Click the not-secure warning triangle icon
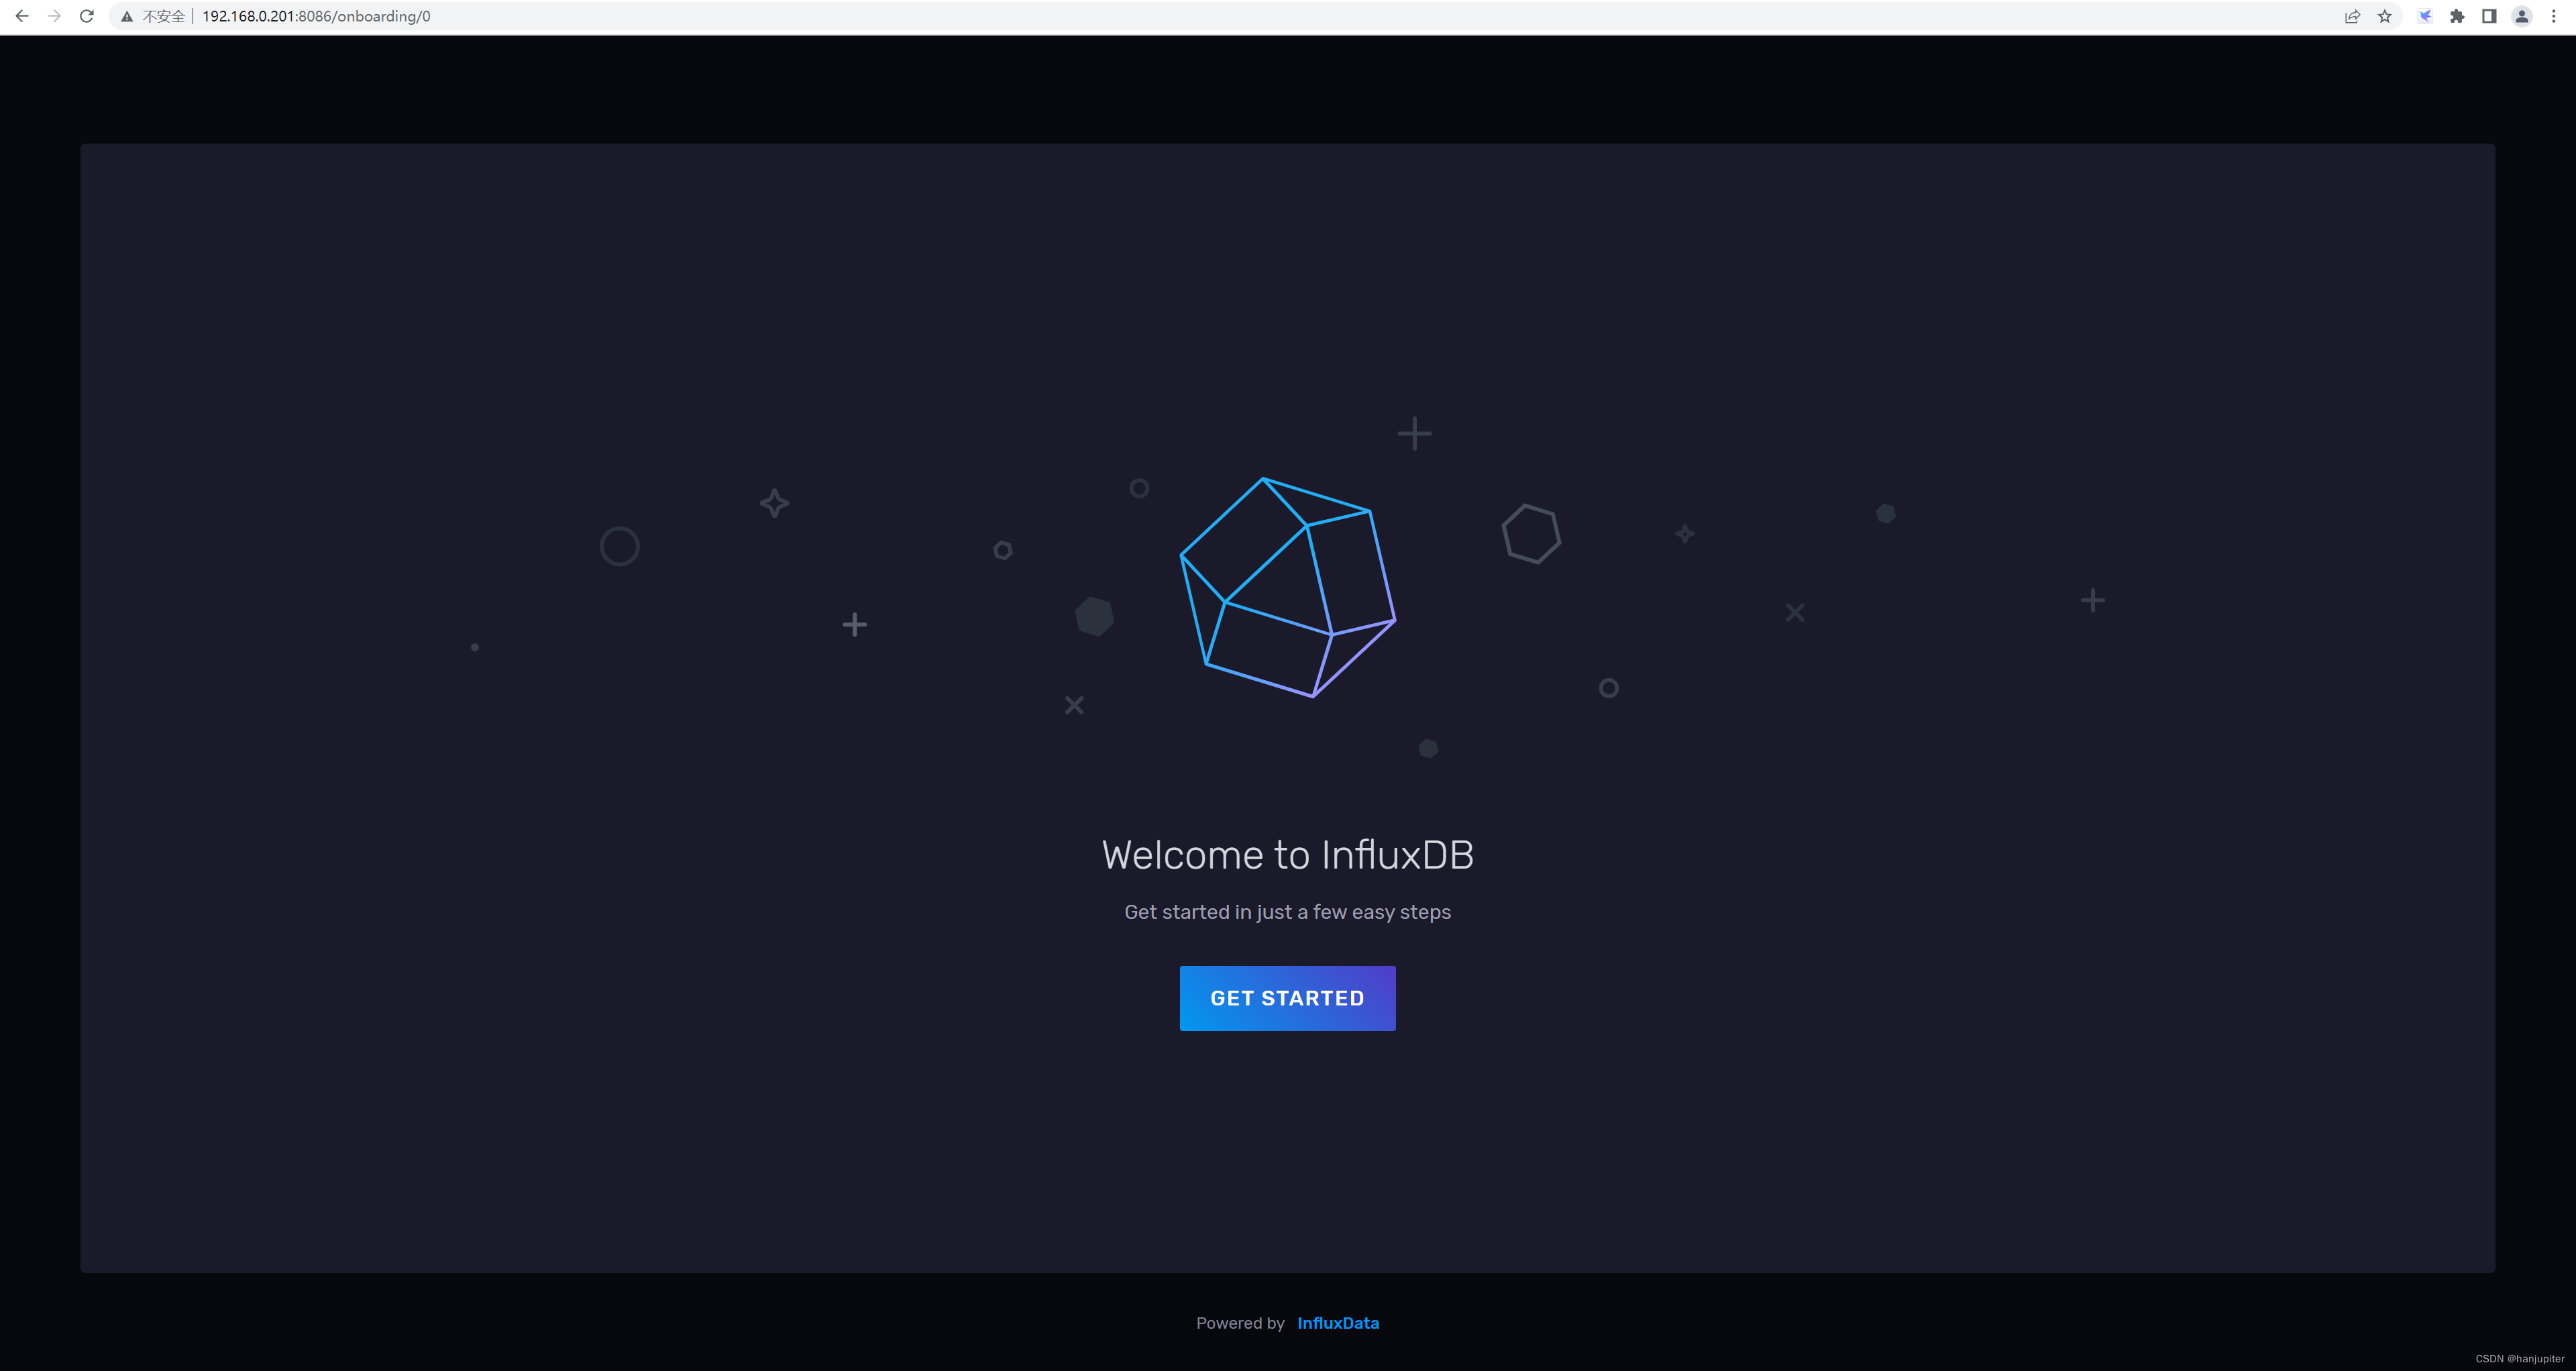This screenshot has height=1371, width=2576. point(127,17)
